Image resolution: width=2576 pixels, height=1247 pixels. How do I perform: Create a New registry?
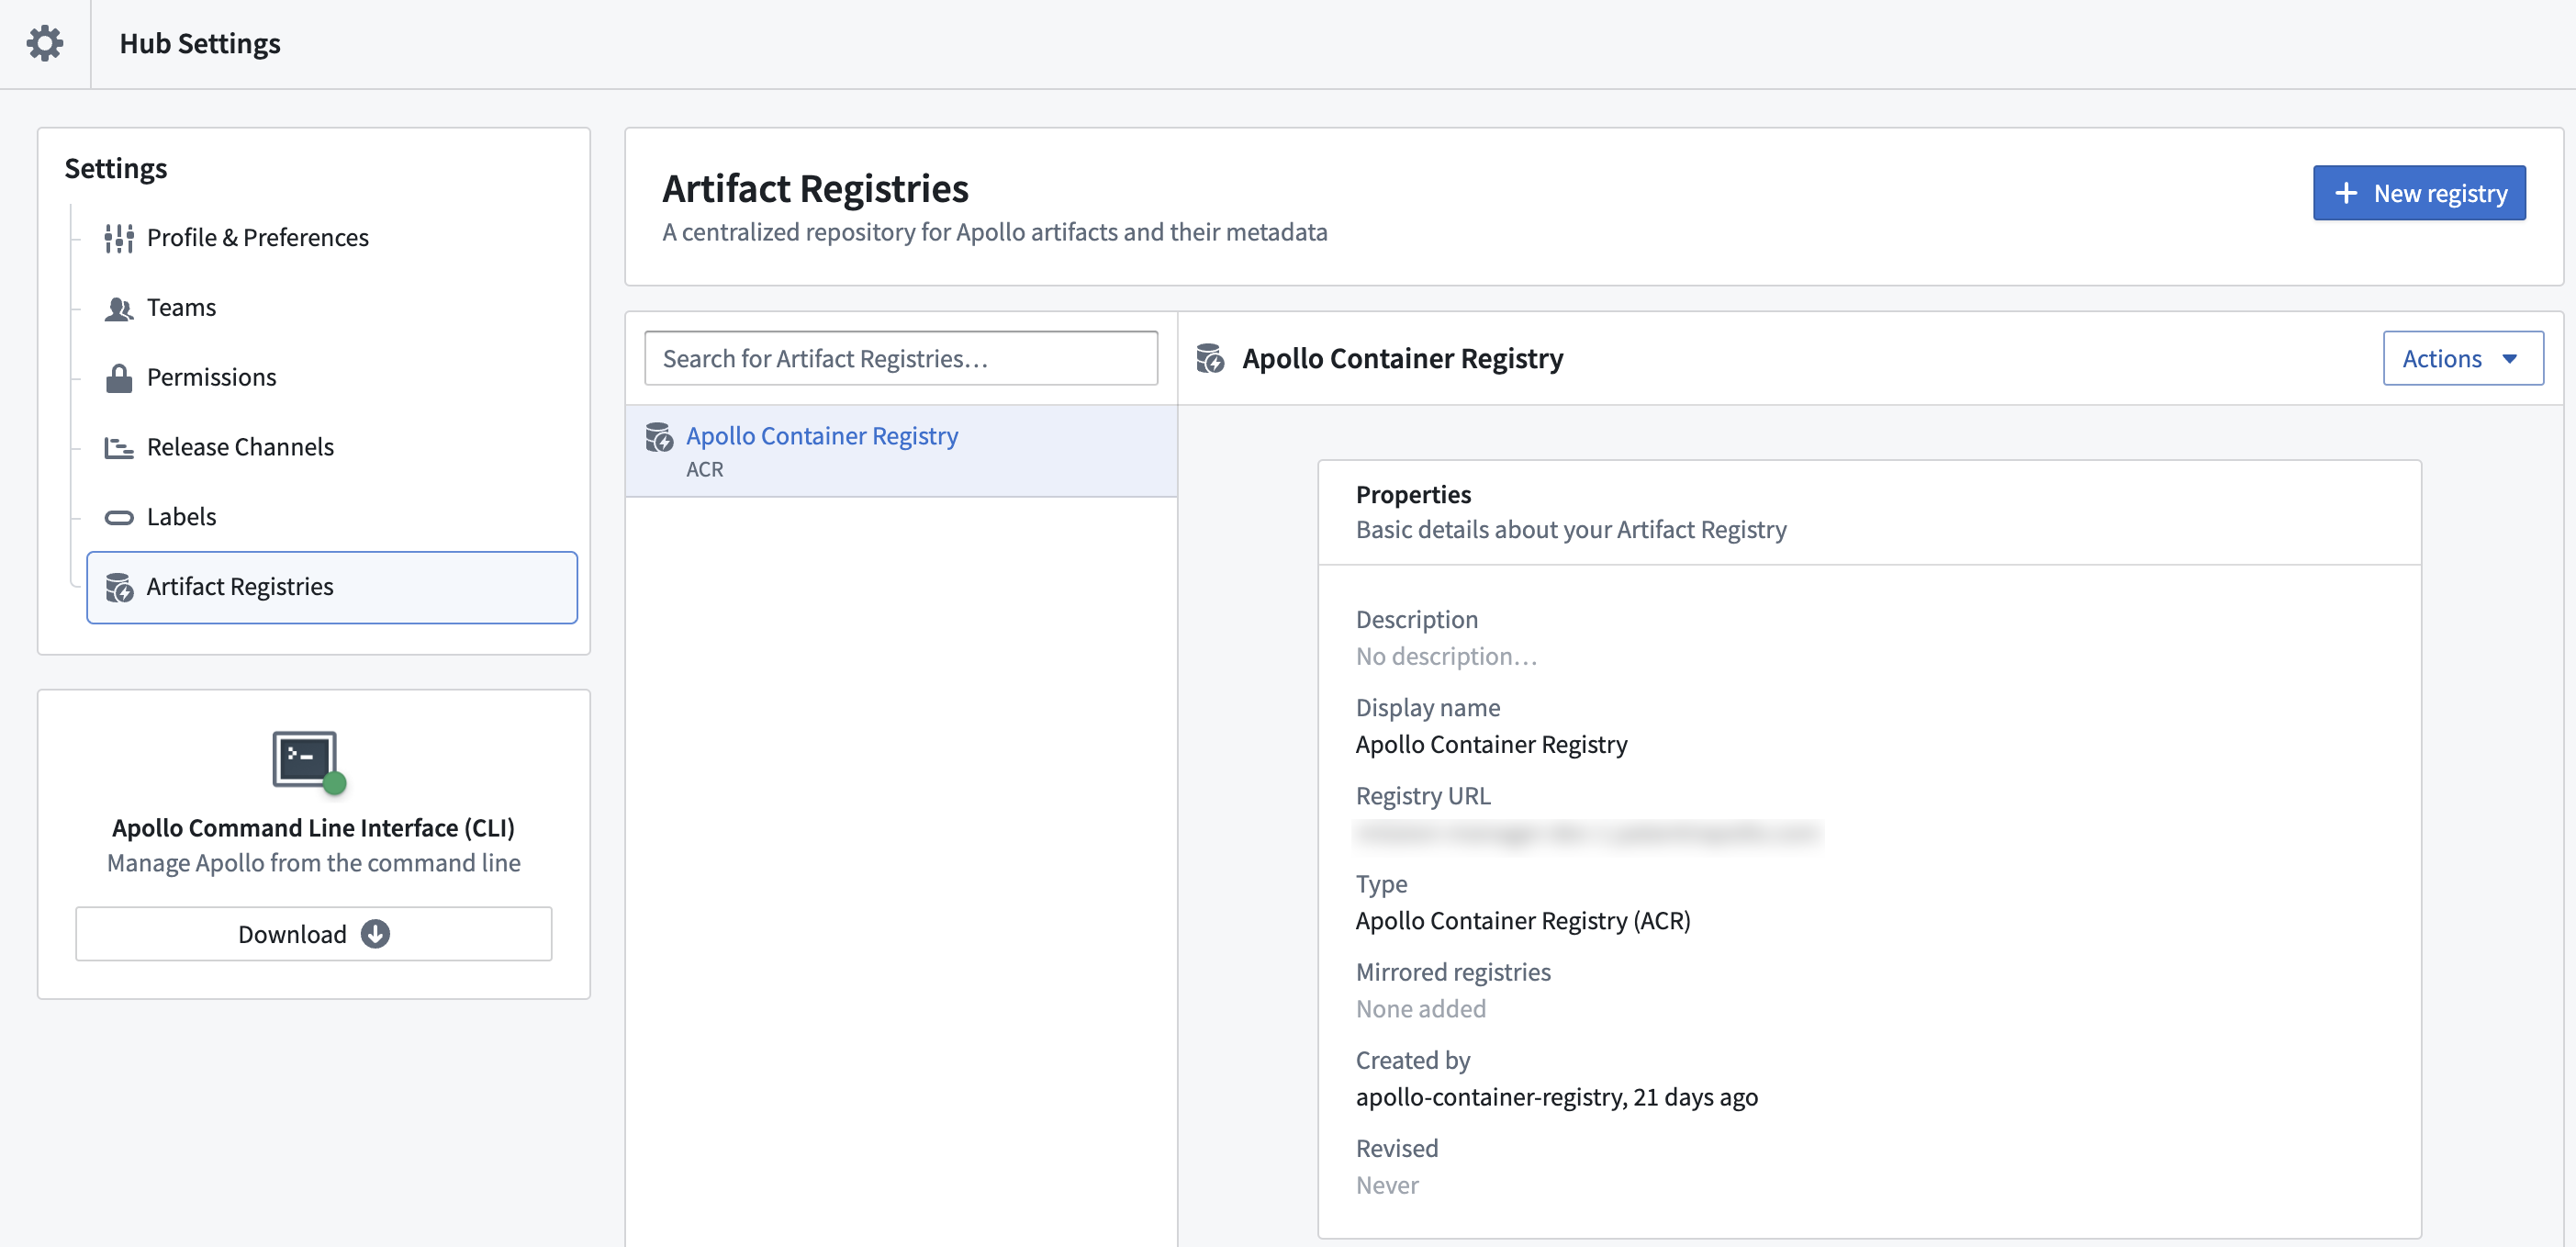click(x=2419, y=193)
